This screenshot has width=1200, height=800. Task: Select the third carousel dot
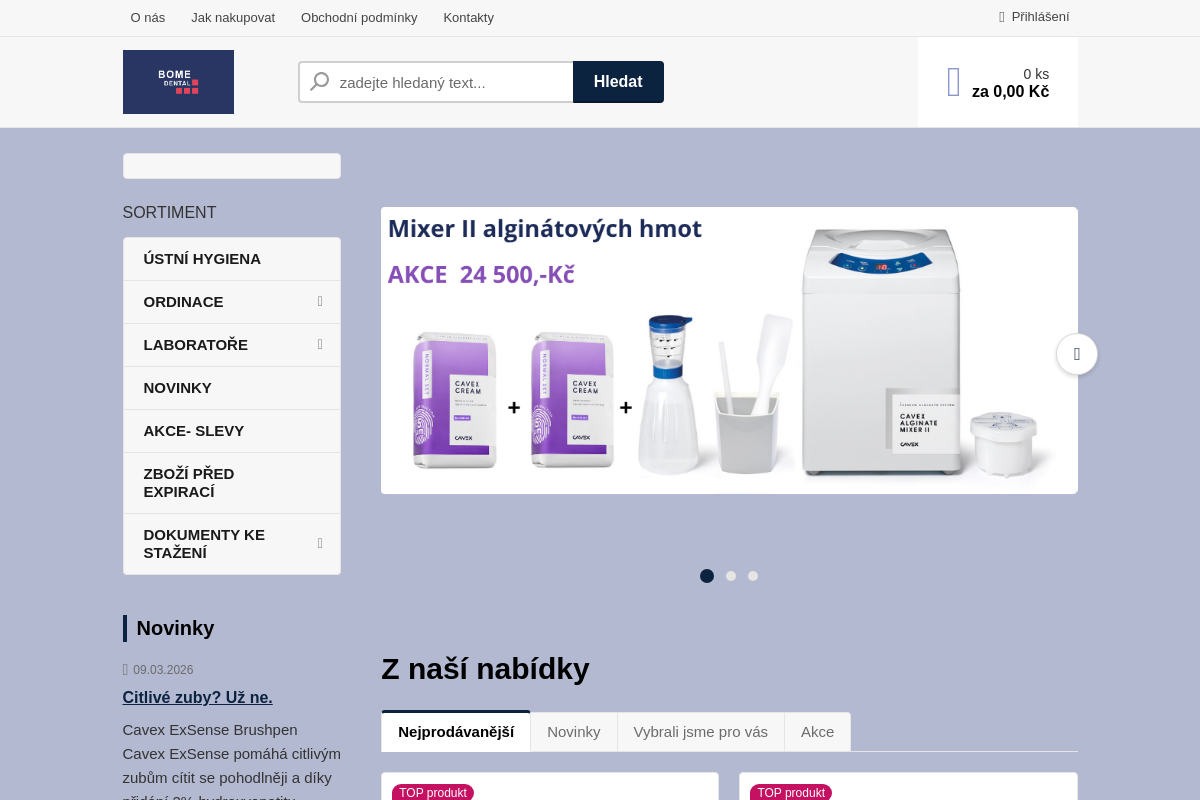[x=753, y=576]
